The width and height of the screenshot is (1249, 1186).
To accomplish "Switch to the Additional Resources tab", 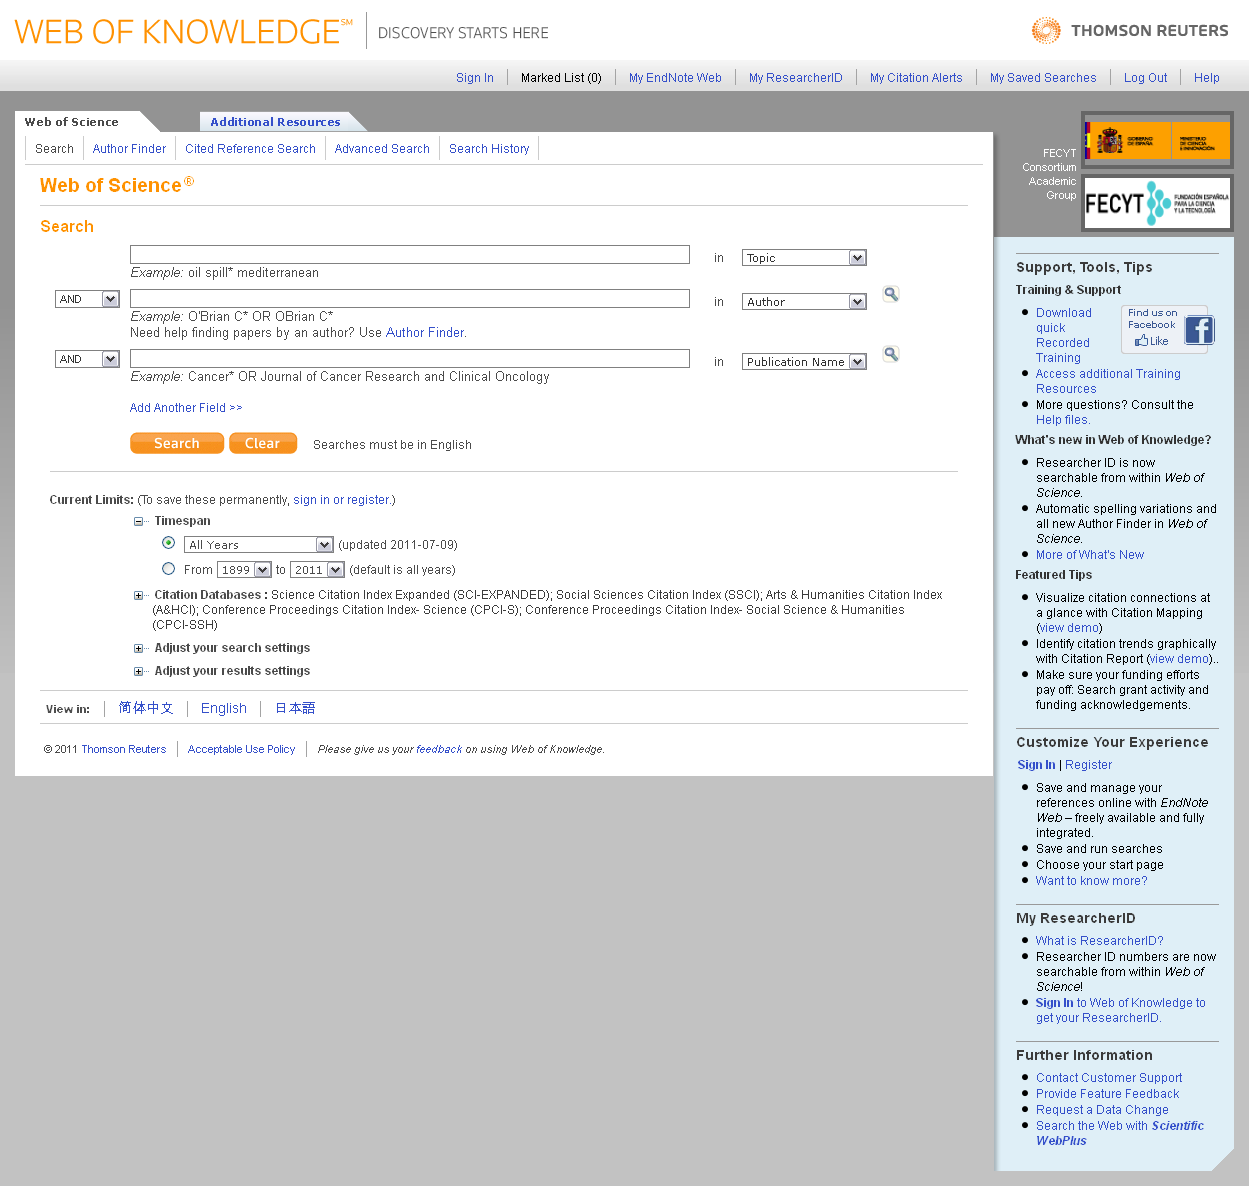I will point(275,122).
